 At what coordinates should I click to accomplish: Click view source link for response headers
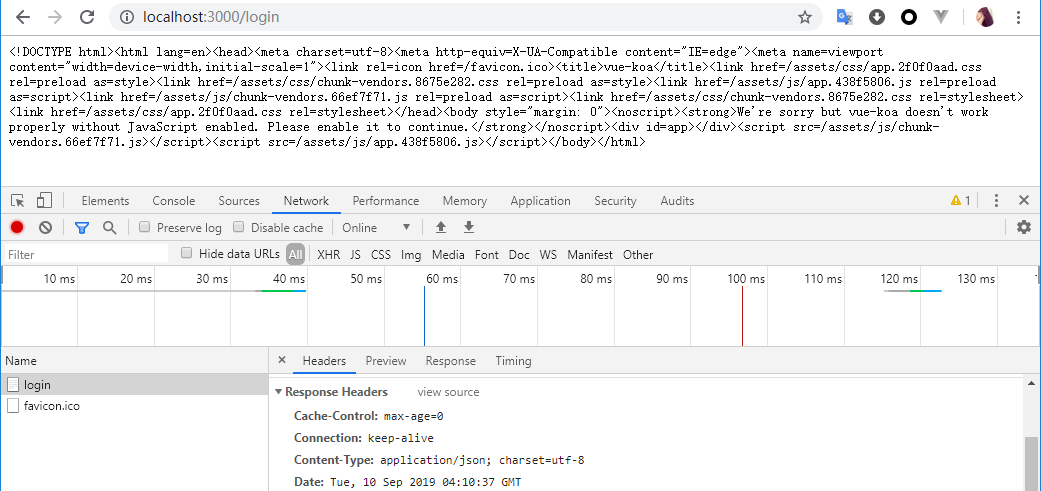tap(448, 392)
